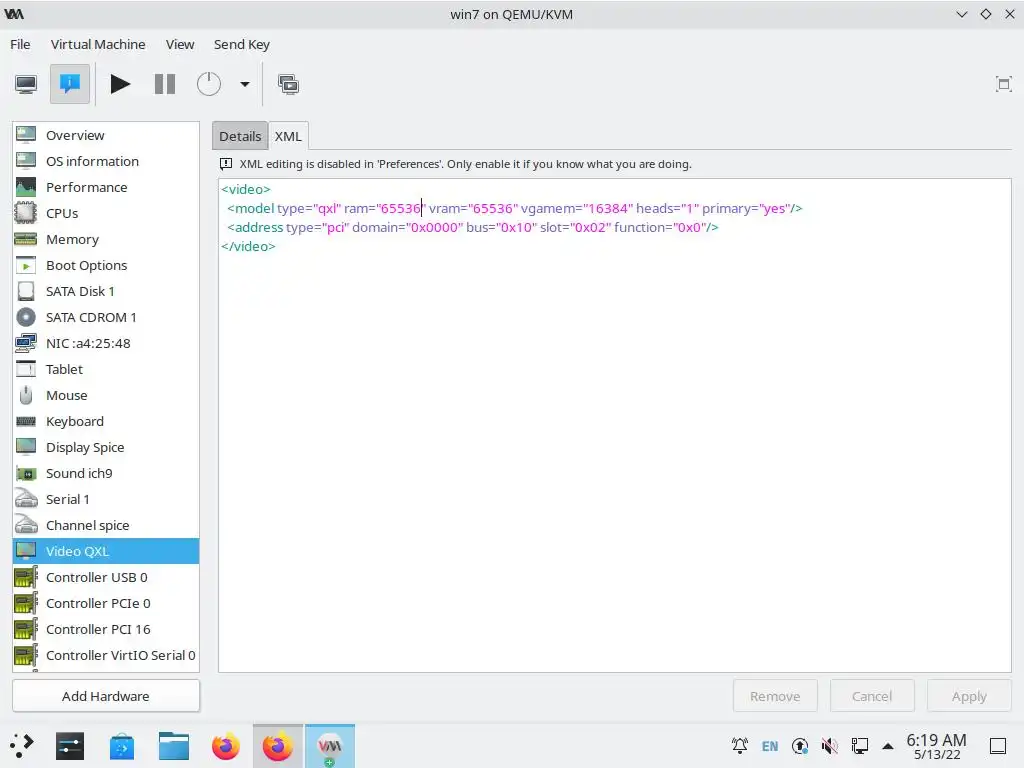Open the View menu
Image resolution: width=1024 pixels, height=768 pixels.
180,44
